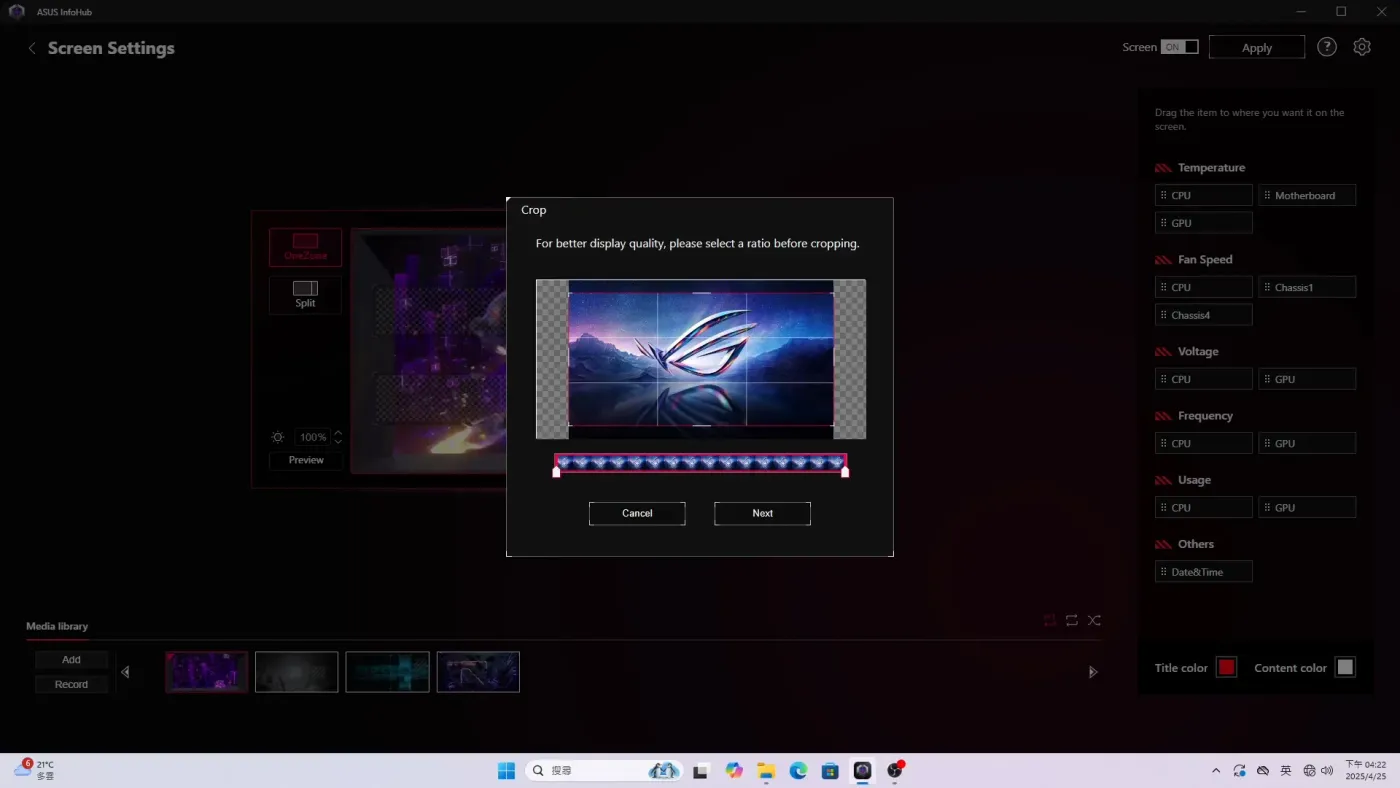Pick the Usage GPU item
The width and height of the screenshot is (1400, 788).
click(1307, 507)
